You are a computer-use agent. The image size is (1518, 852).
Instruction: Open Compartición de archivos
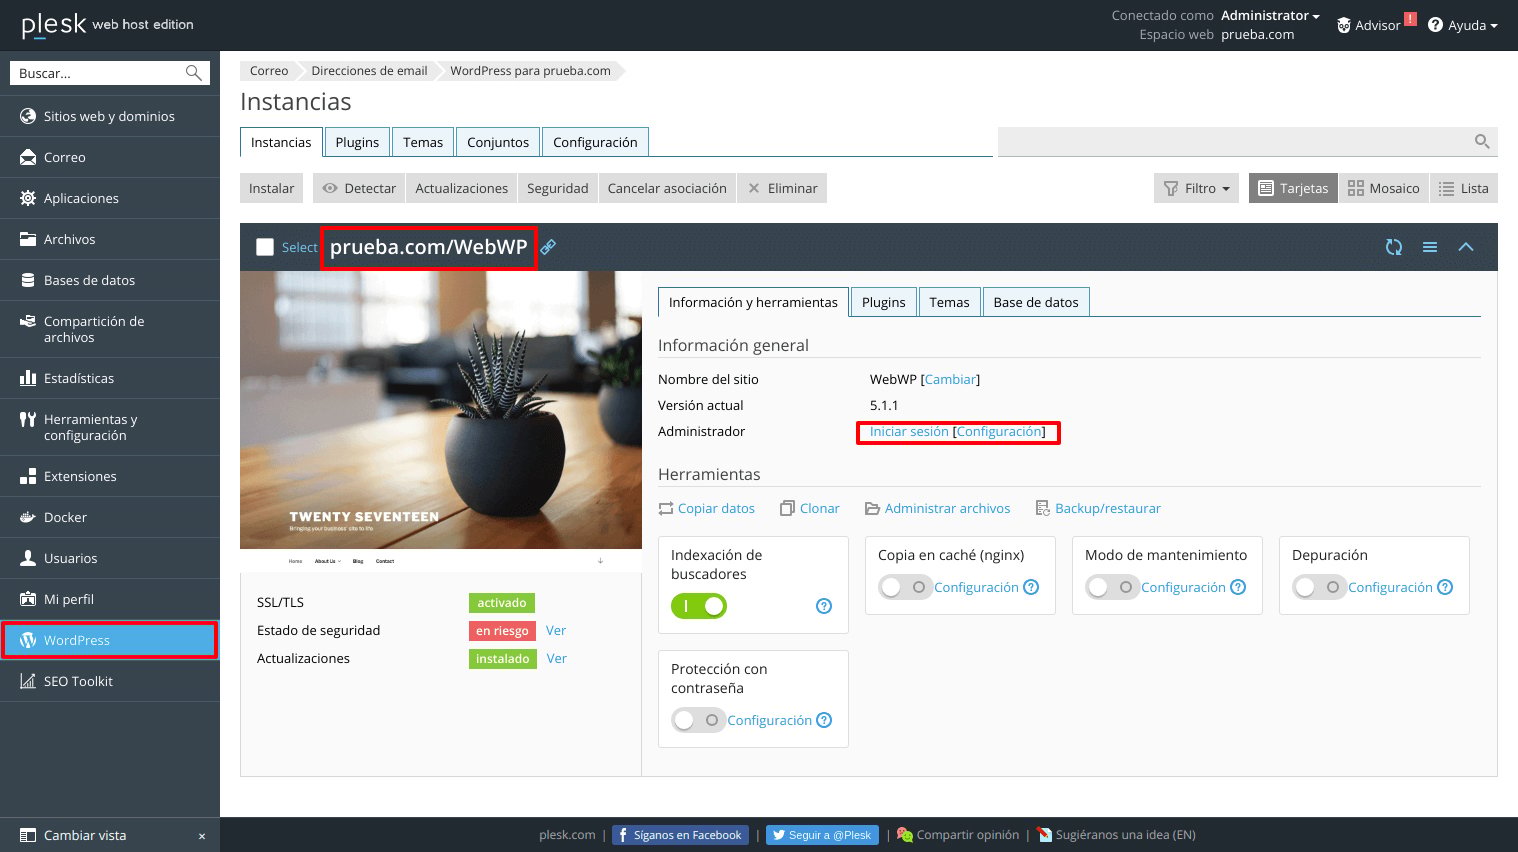point(109,329)
